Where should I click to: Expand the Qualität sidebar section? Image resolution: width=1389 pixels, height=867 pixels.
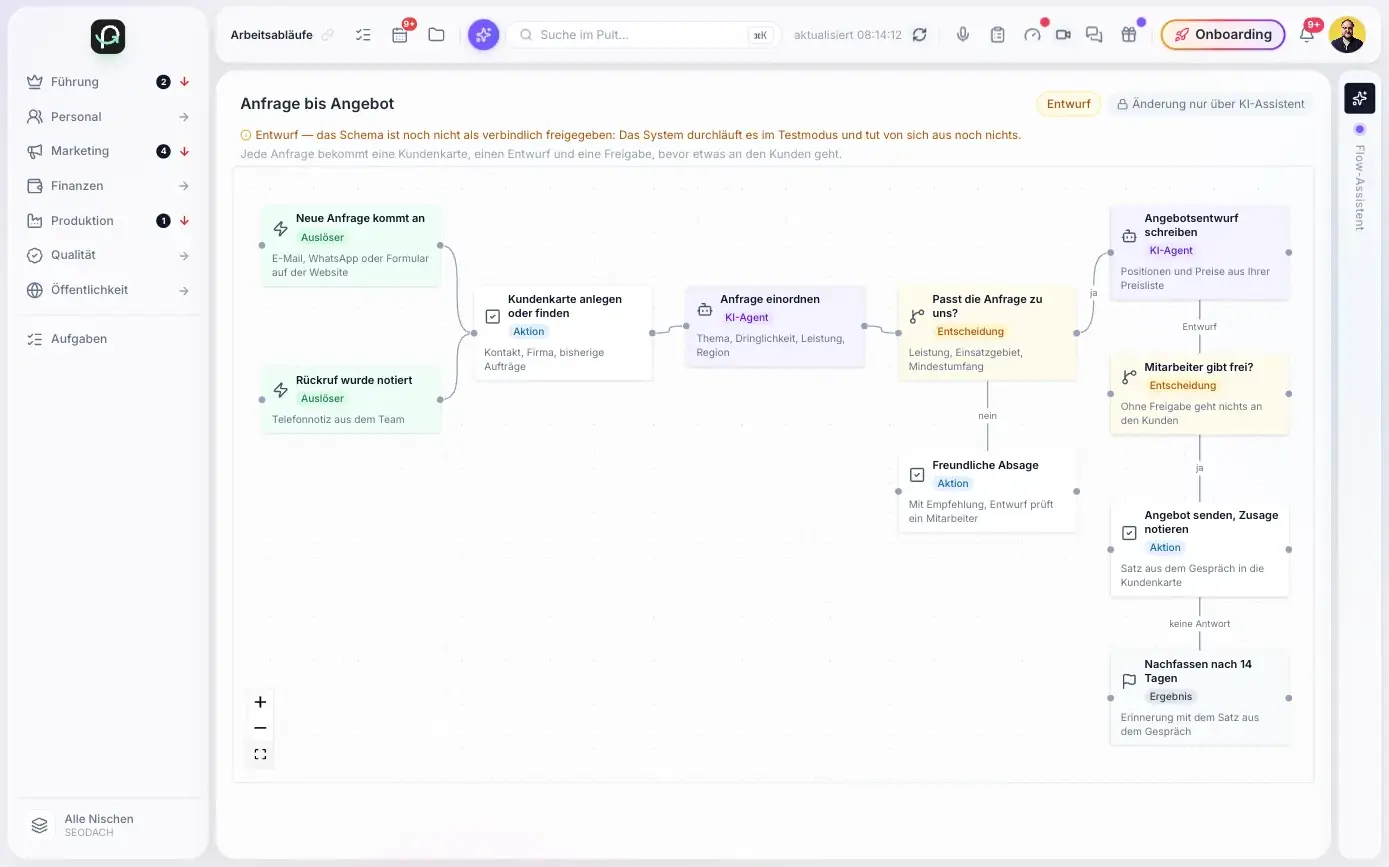[x=108, y=255]
